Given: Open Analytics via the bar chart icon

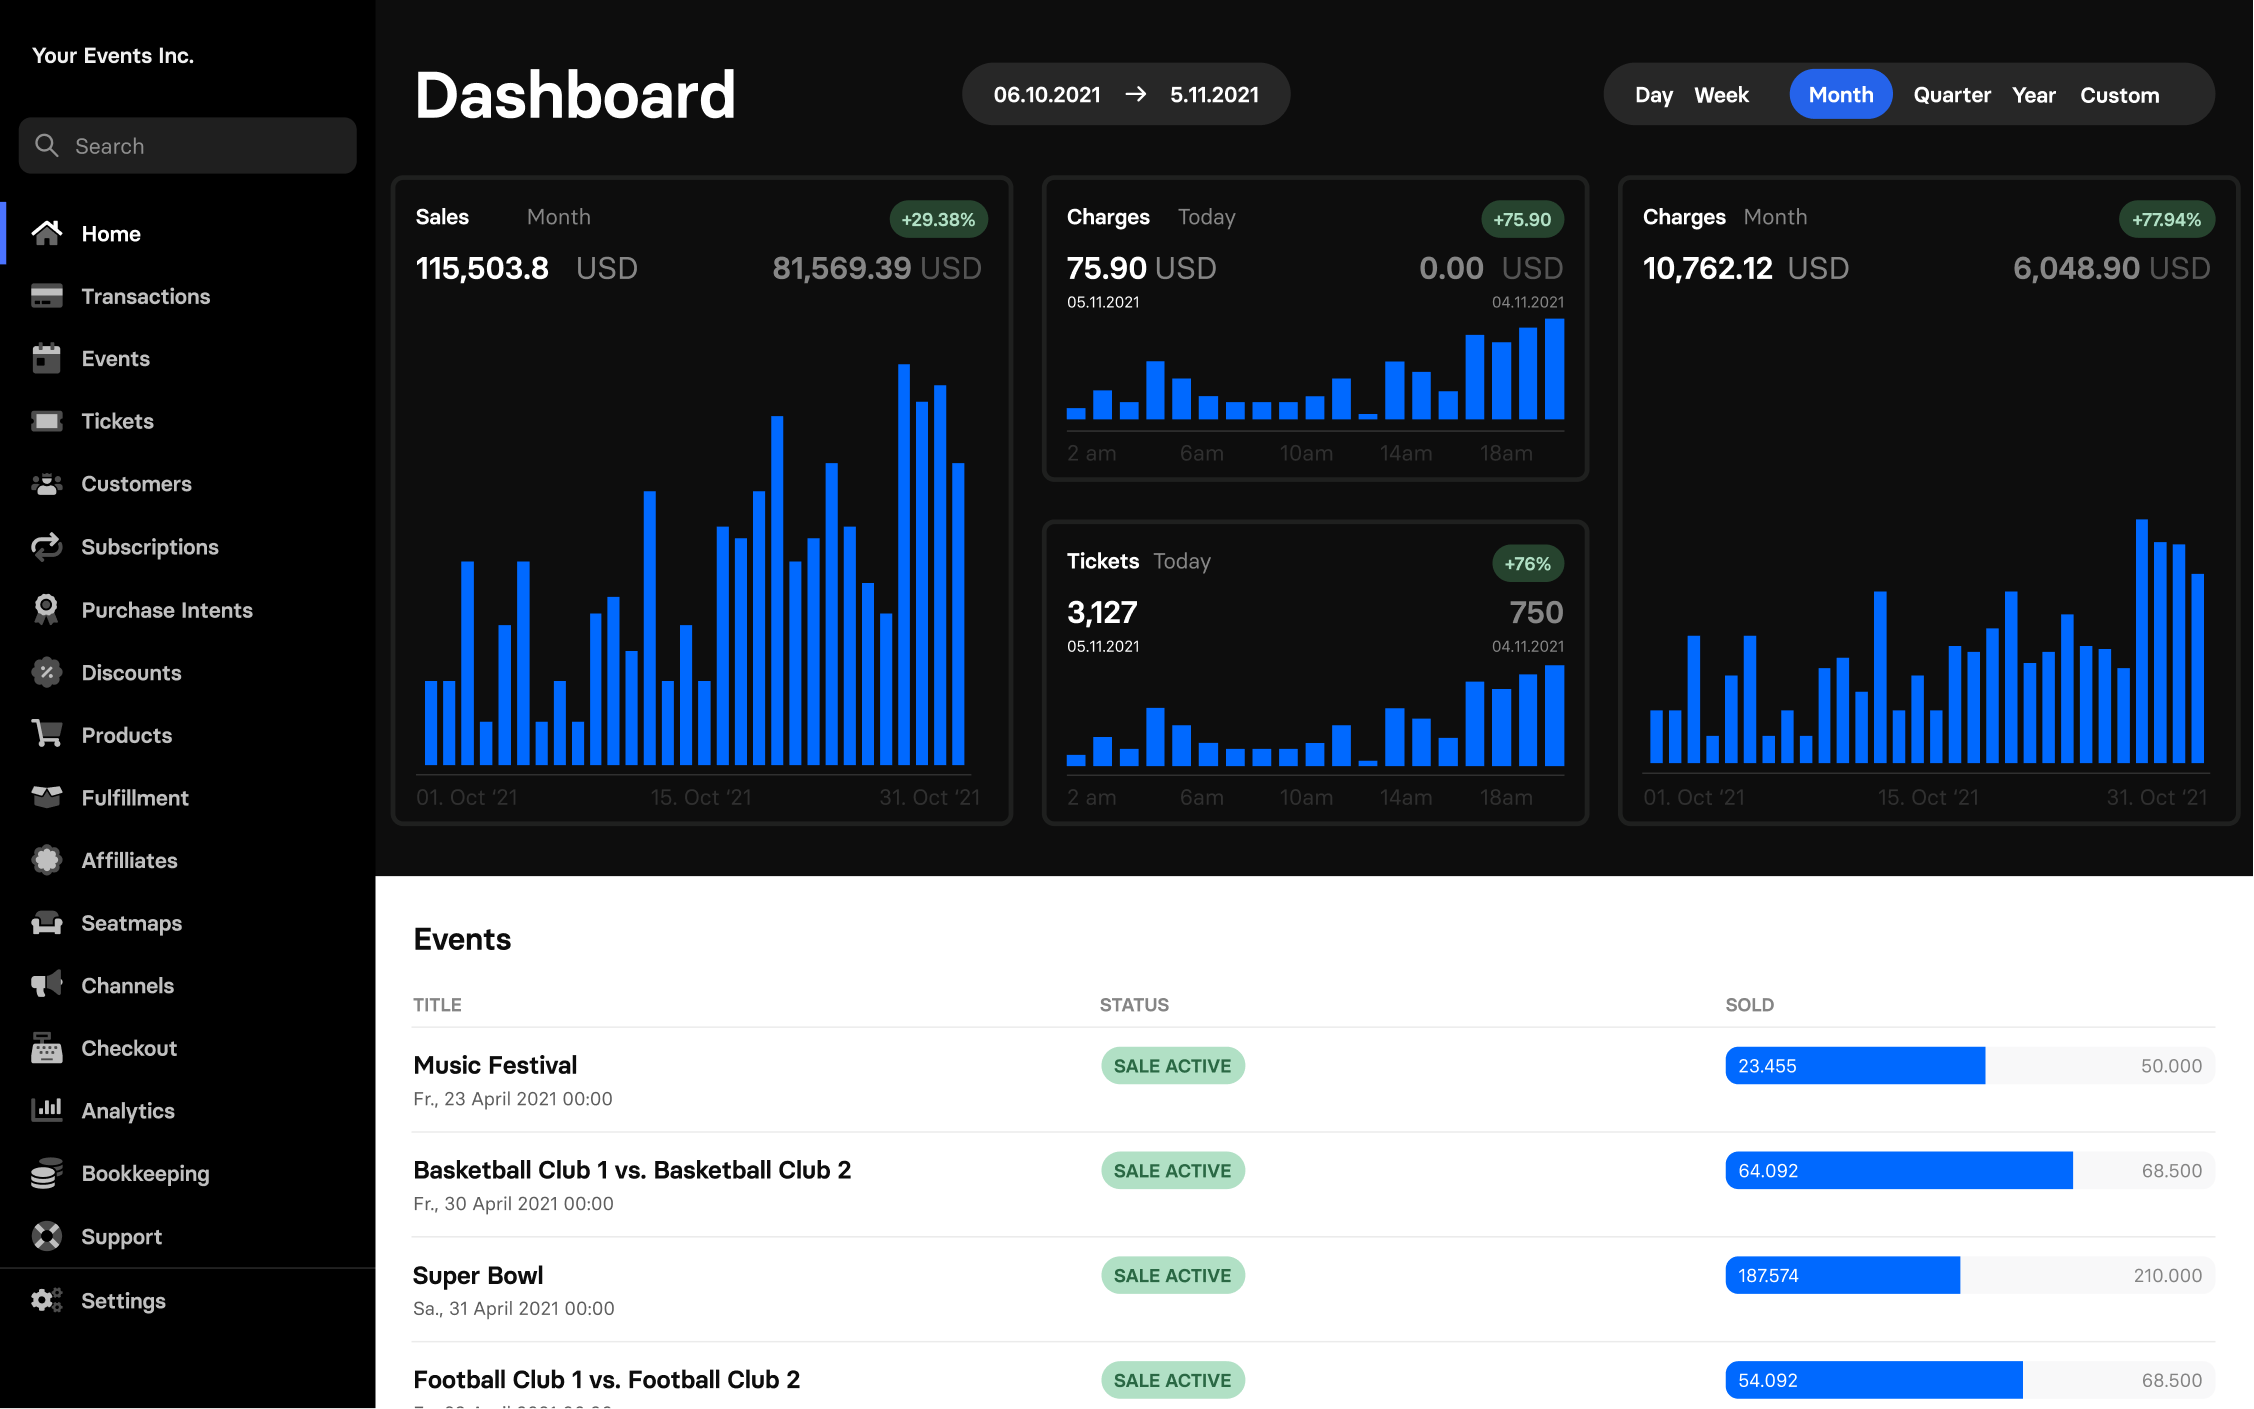Looking at the screenshot, I should point(48,1110).
